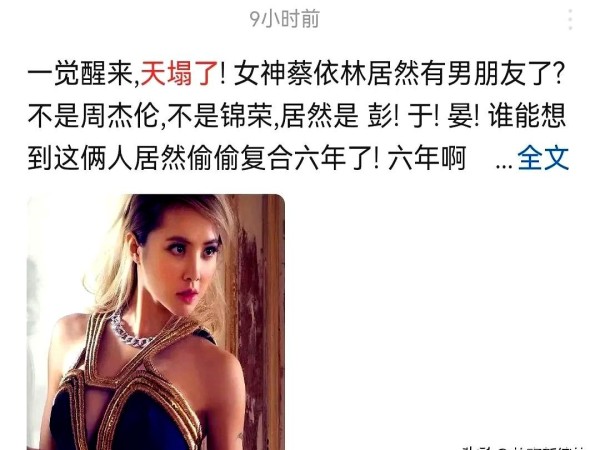Viewport: 600px width, 450px height.
Task: Tap the 彭! 于! 晏! text
Action: coord(423,116)
